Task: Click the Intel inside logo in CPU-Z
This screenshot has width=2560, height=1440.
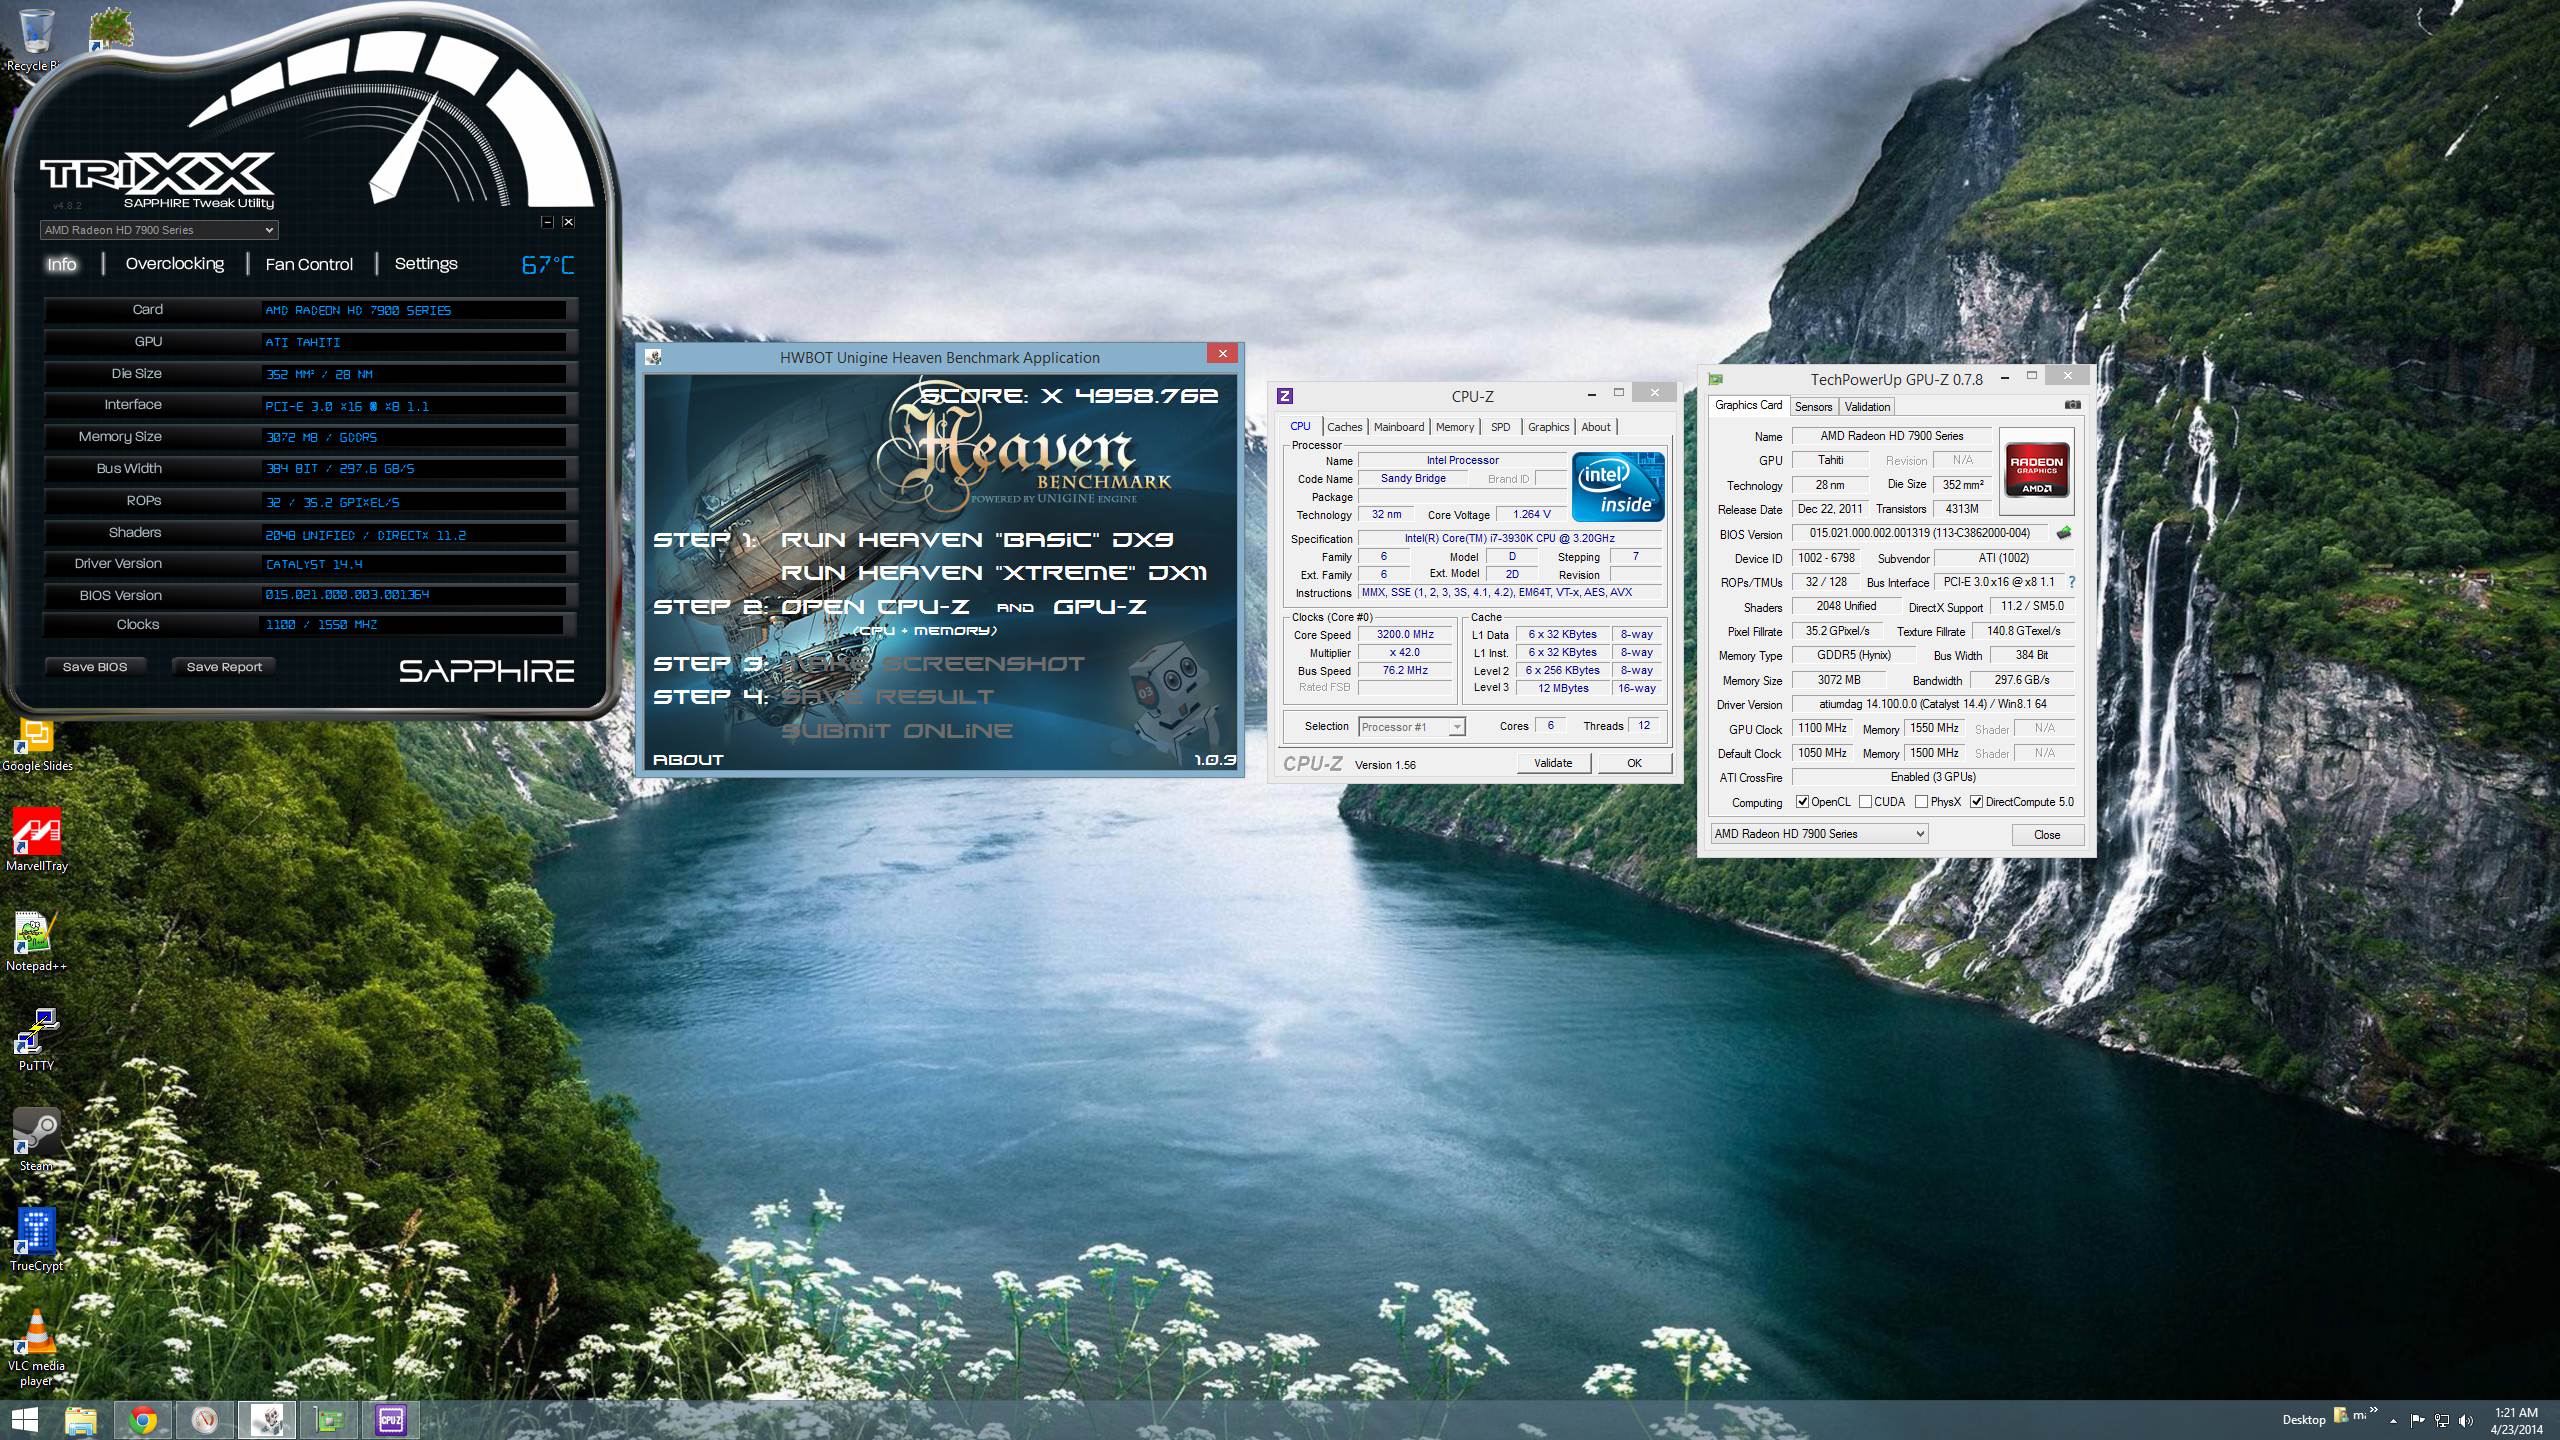Action: pyautogui.click(x=1617, y=486)
